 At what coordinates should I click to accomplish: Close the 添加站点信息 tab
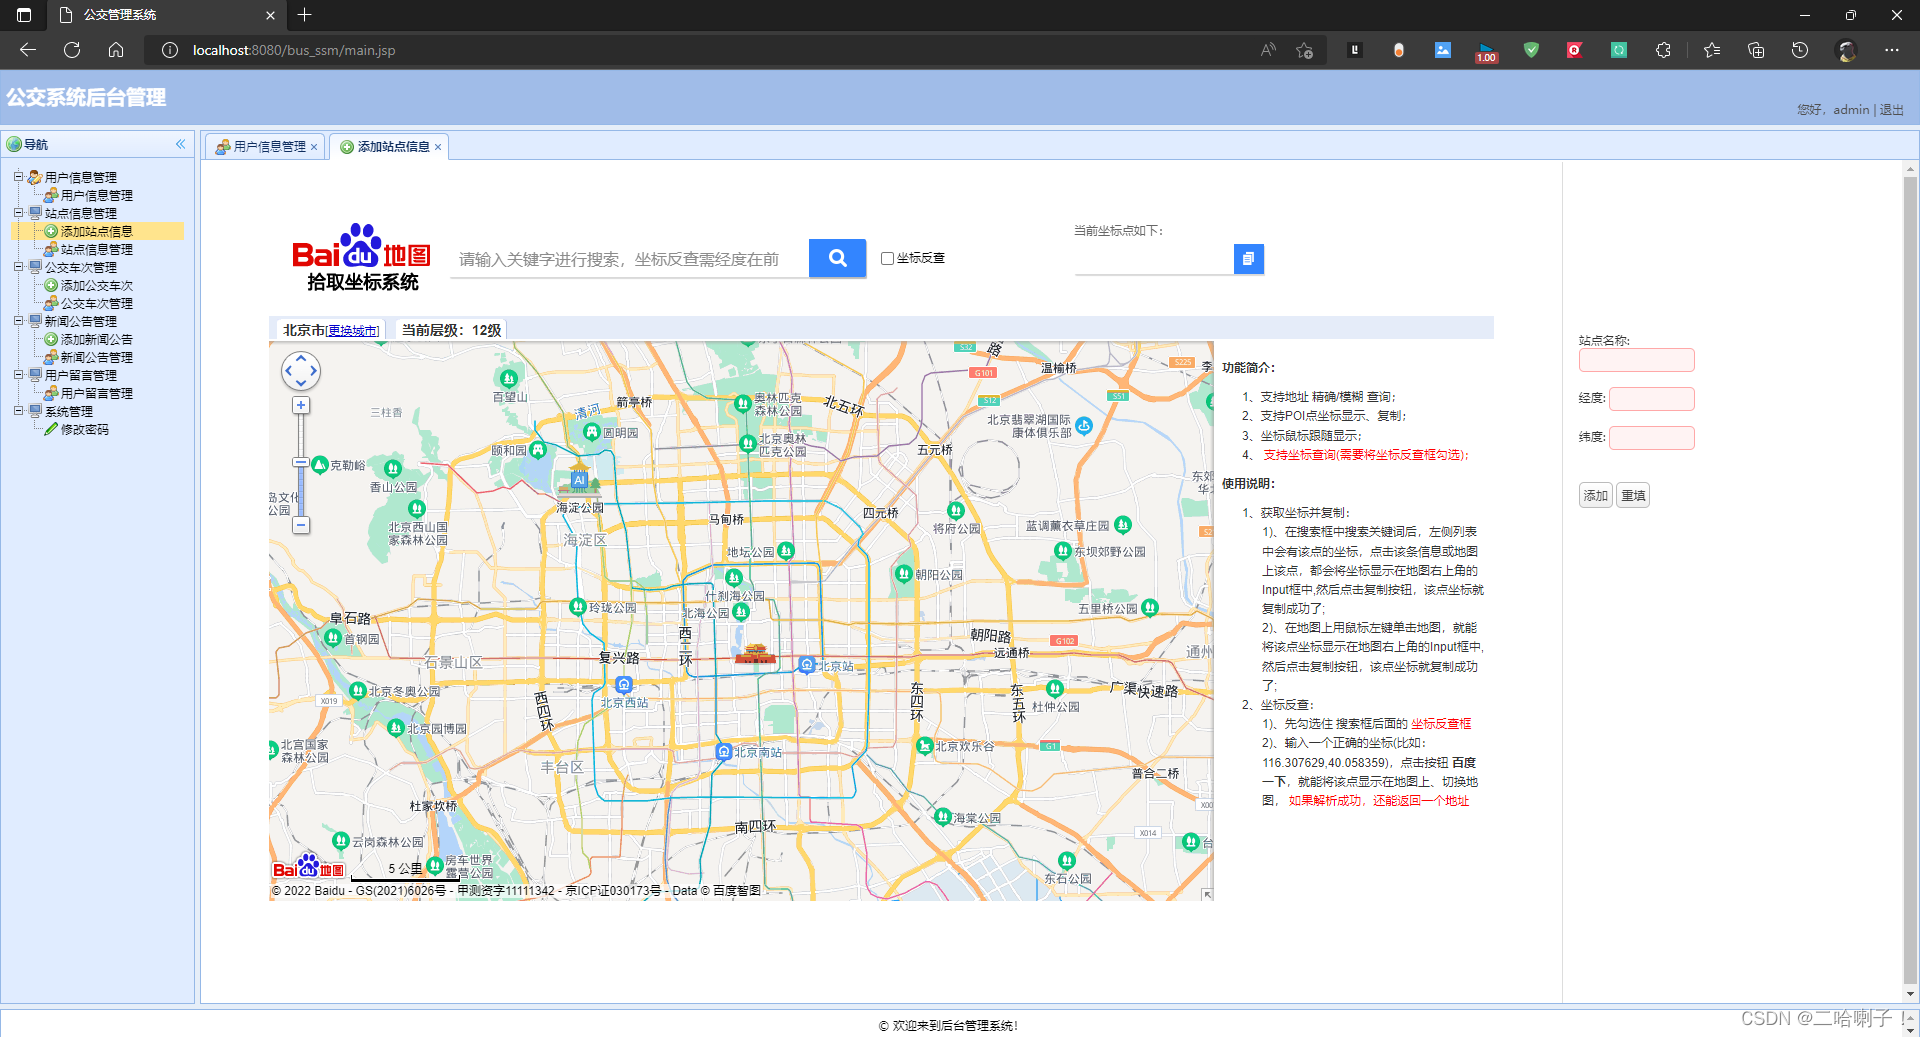click(x=438, y=147)
